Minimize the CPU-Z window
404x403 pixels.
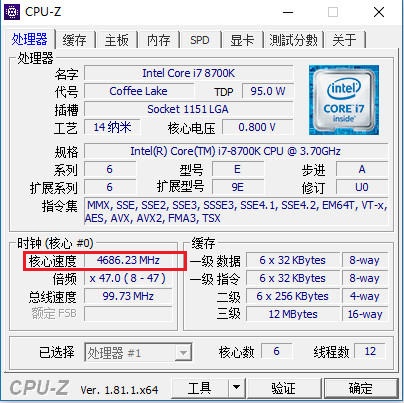coord(288,12)
